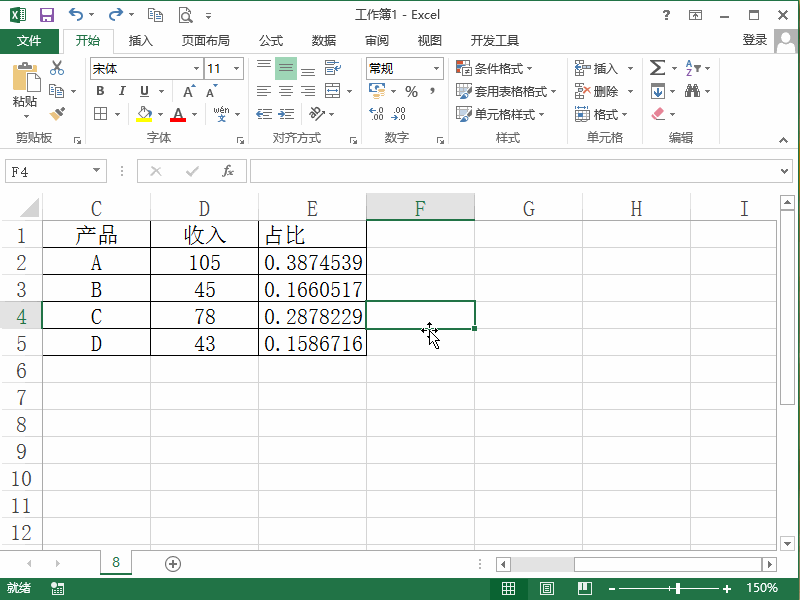Align cell text to the right
The image size is (800, 600).
point(308,91)
